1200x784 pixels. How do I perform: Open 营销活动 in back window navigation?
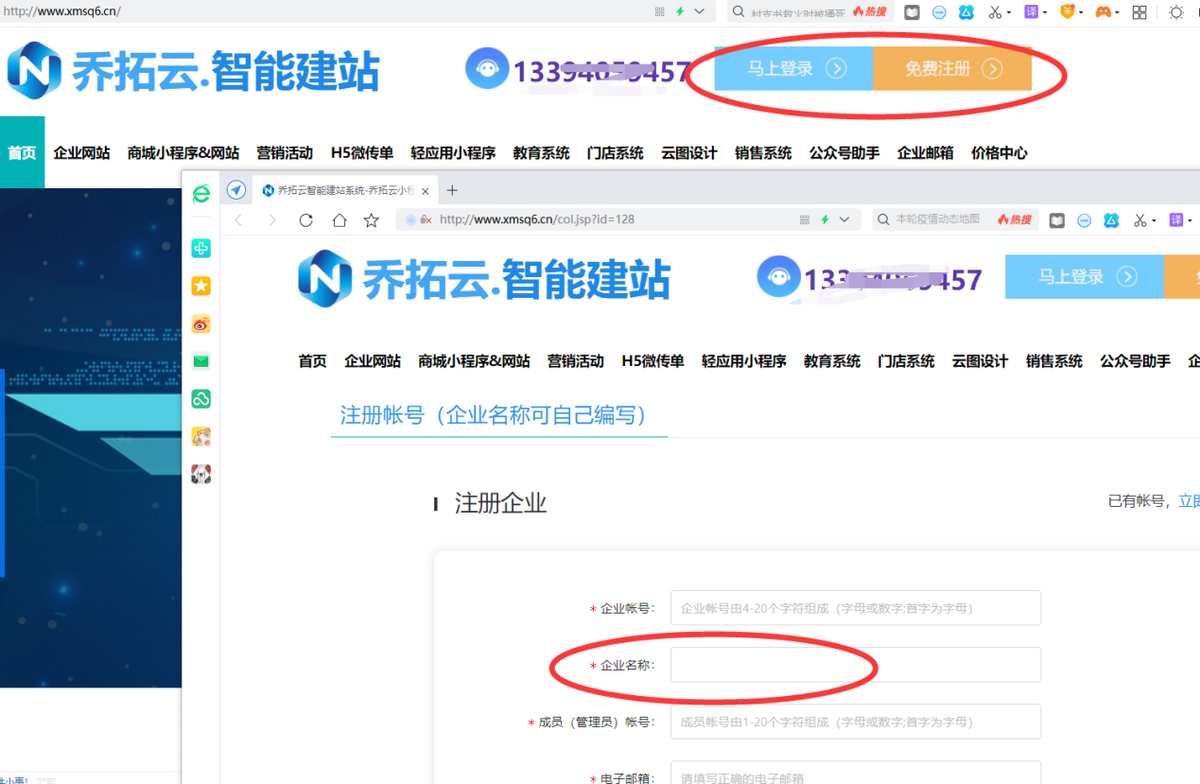click(x=285, y=153)
